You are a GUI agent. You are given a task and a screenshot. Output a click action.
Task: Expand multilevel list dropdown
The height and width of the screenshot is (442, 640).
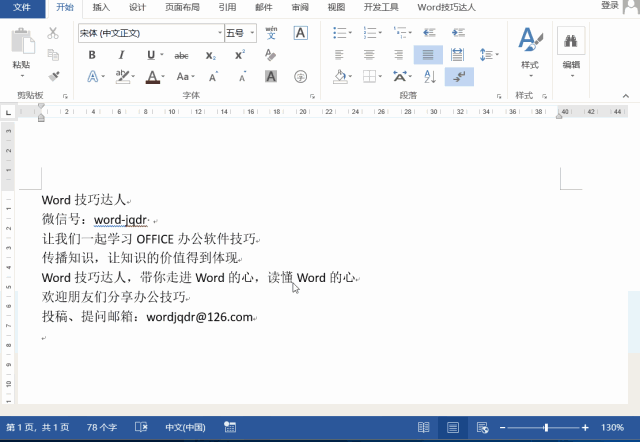(x=410, y=33)
